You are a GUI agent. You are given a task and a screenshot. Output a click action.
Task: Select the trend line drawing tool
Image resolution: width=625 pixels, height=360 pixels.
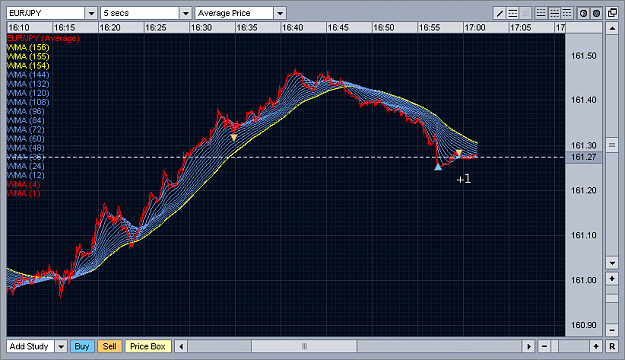(499, 13)
